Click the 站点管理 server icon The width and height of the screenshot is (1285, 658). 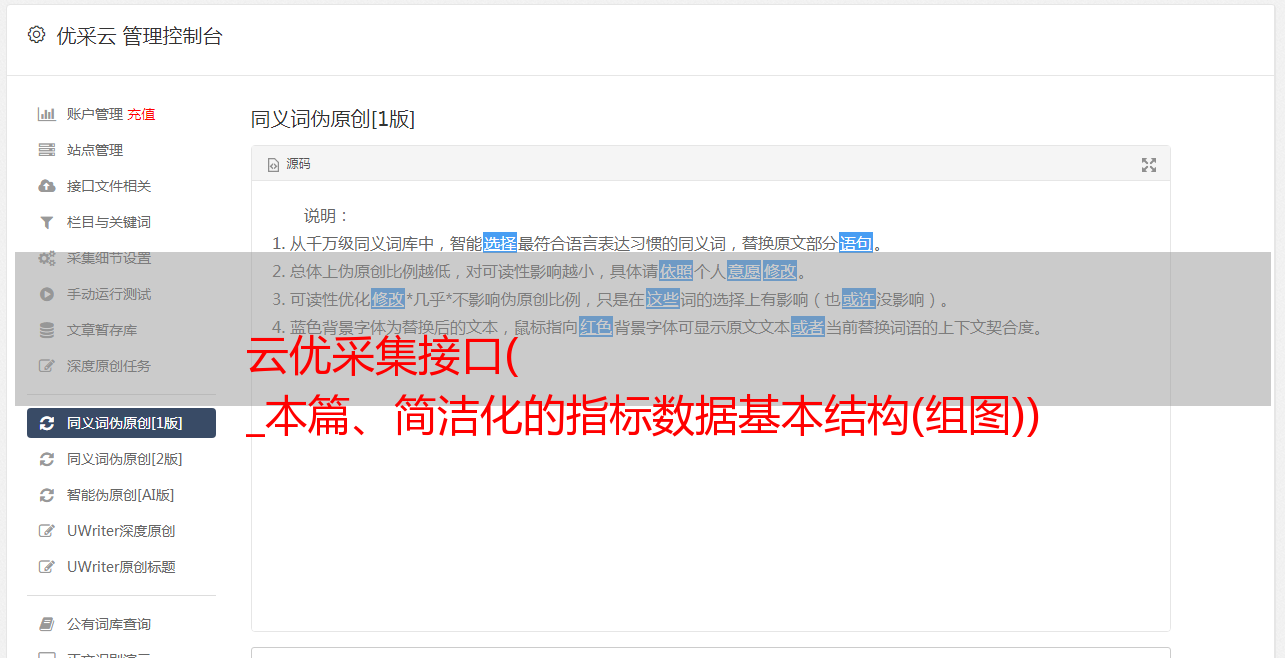[x=46, y=150]
